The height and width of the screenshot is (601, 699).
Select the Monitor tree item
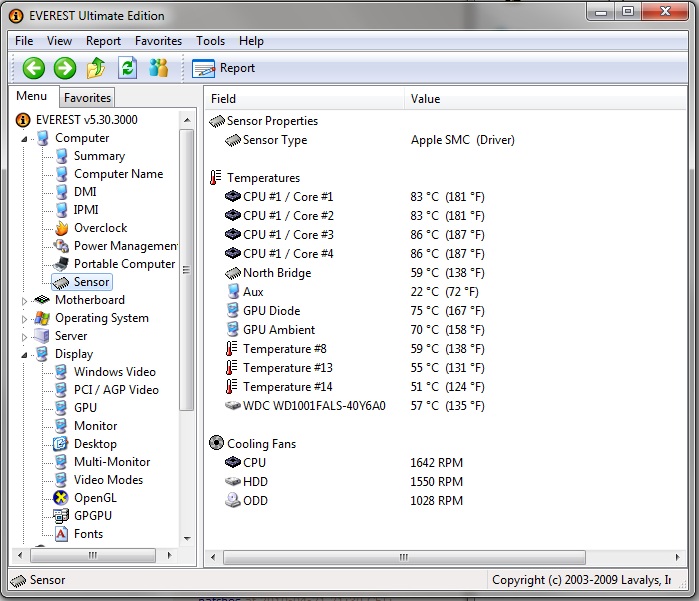pos(95,426)
